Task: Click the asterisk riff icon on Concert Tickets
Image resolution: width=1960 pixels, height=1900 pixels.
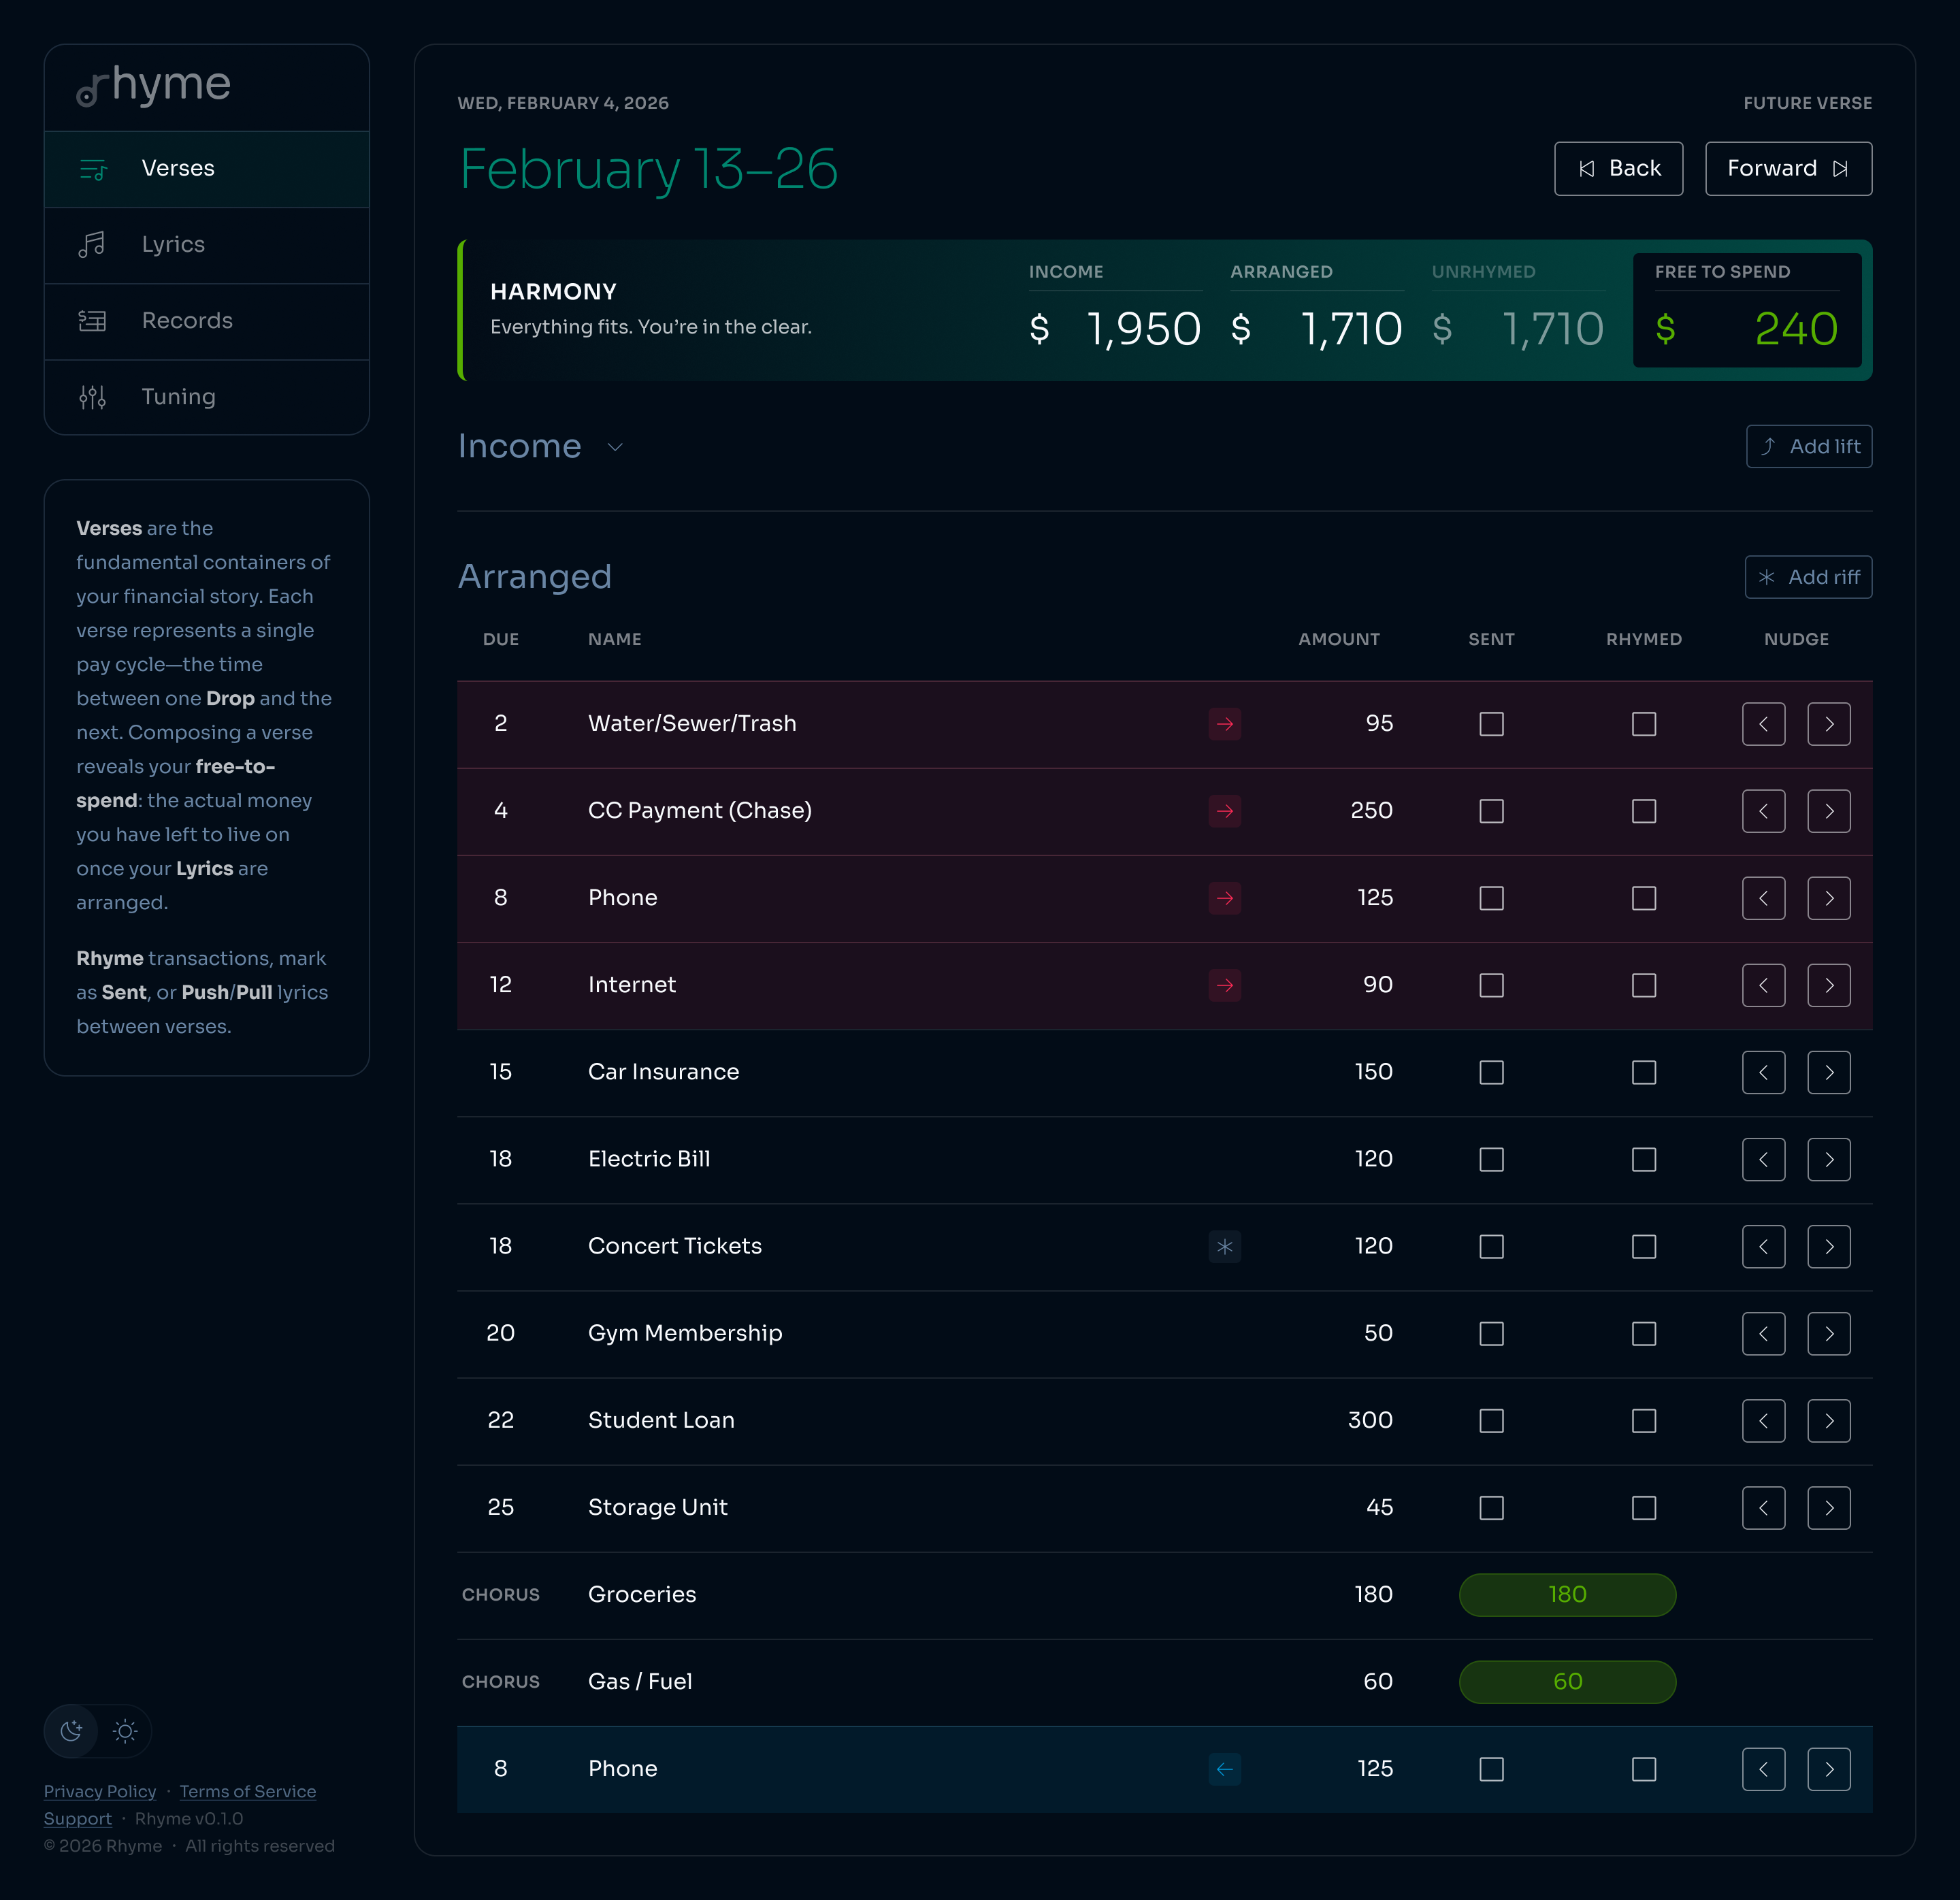Action: [x=1224, y=1246]
